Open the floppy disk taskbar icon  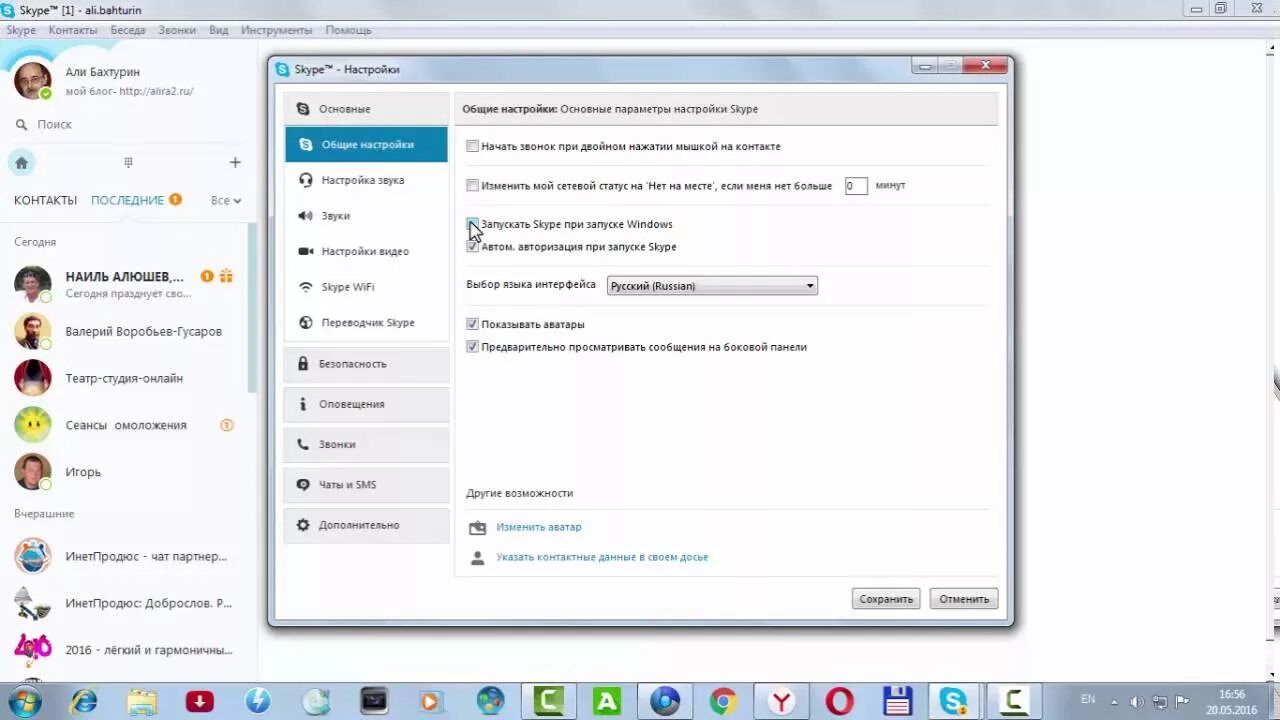click(897, 702)
